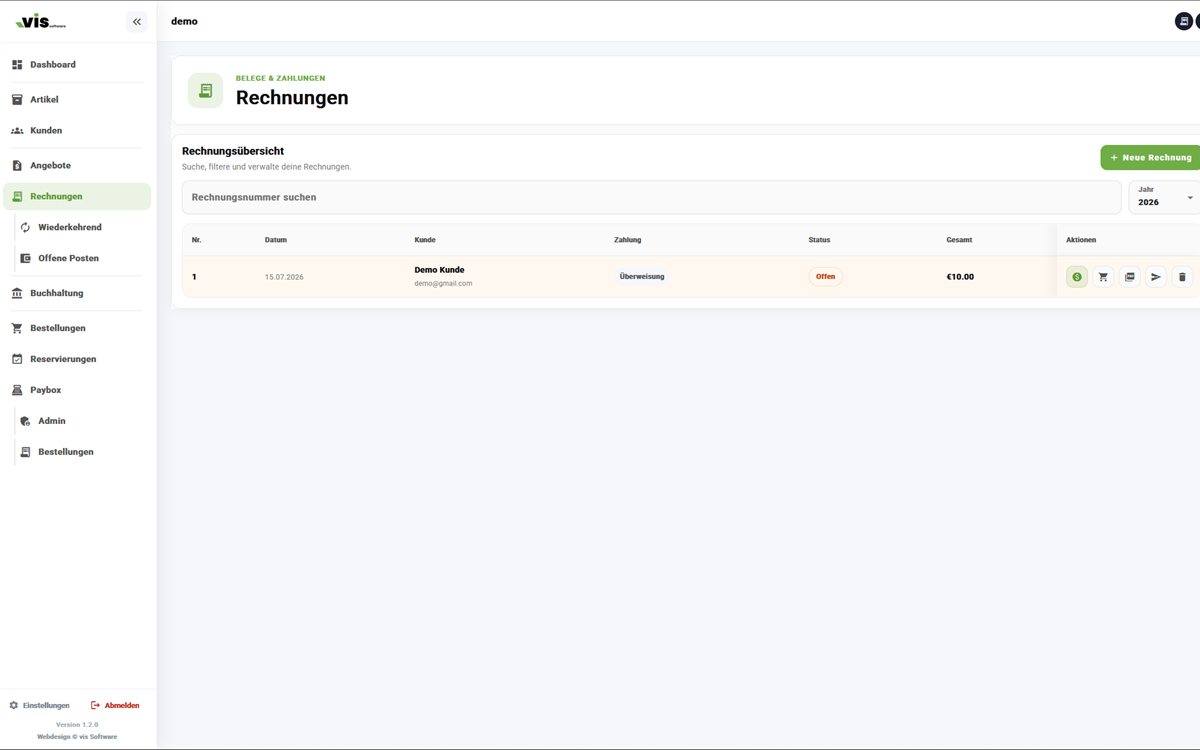
Task: Click the Belege & Zahlungen breadcrumb label
Action: coord(280,78)
